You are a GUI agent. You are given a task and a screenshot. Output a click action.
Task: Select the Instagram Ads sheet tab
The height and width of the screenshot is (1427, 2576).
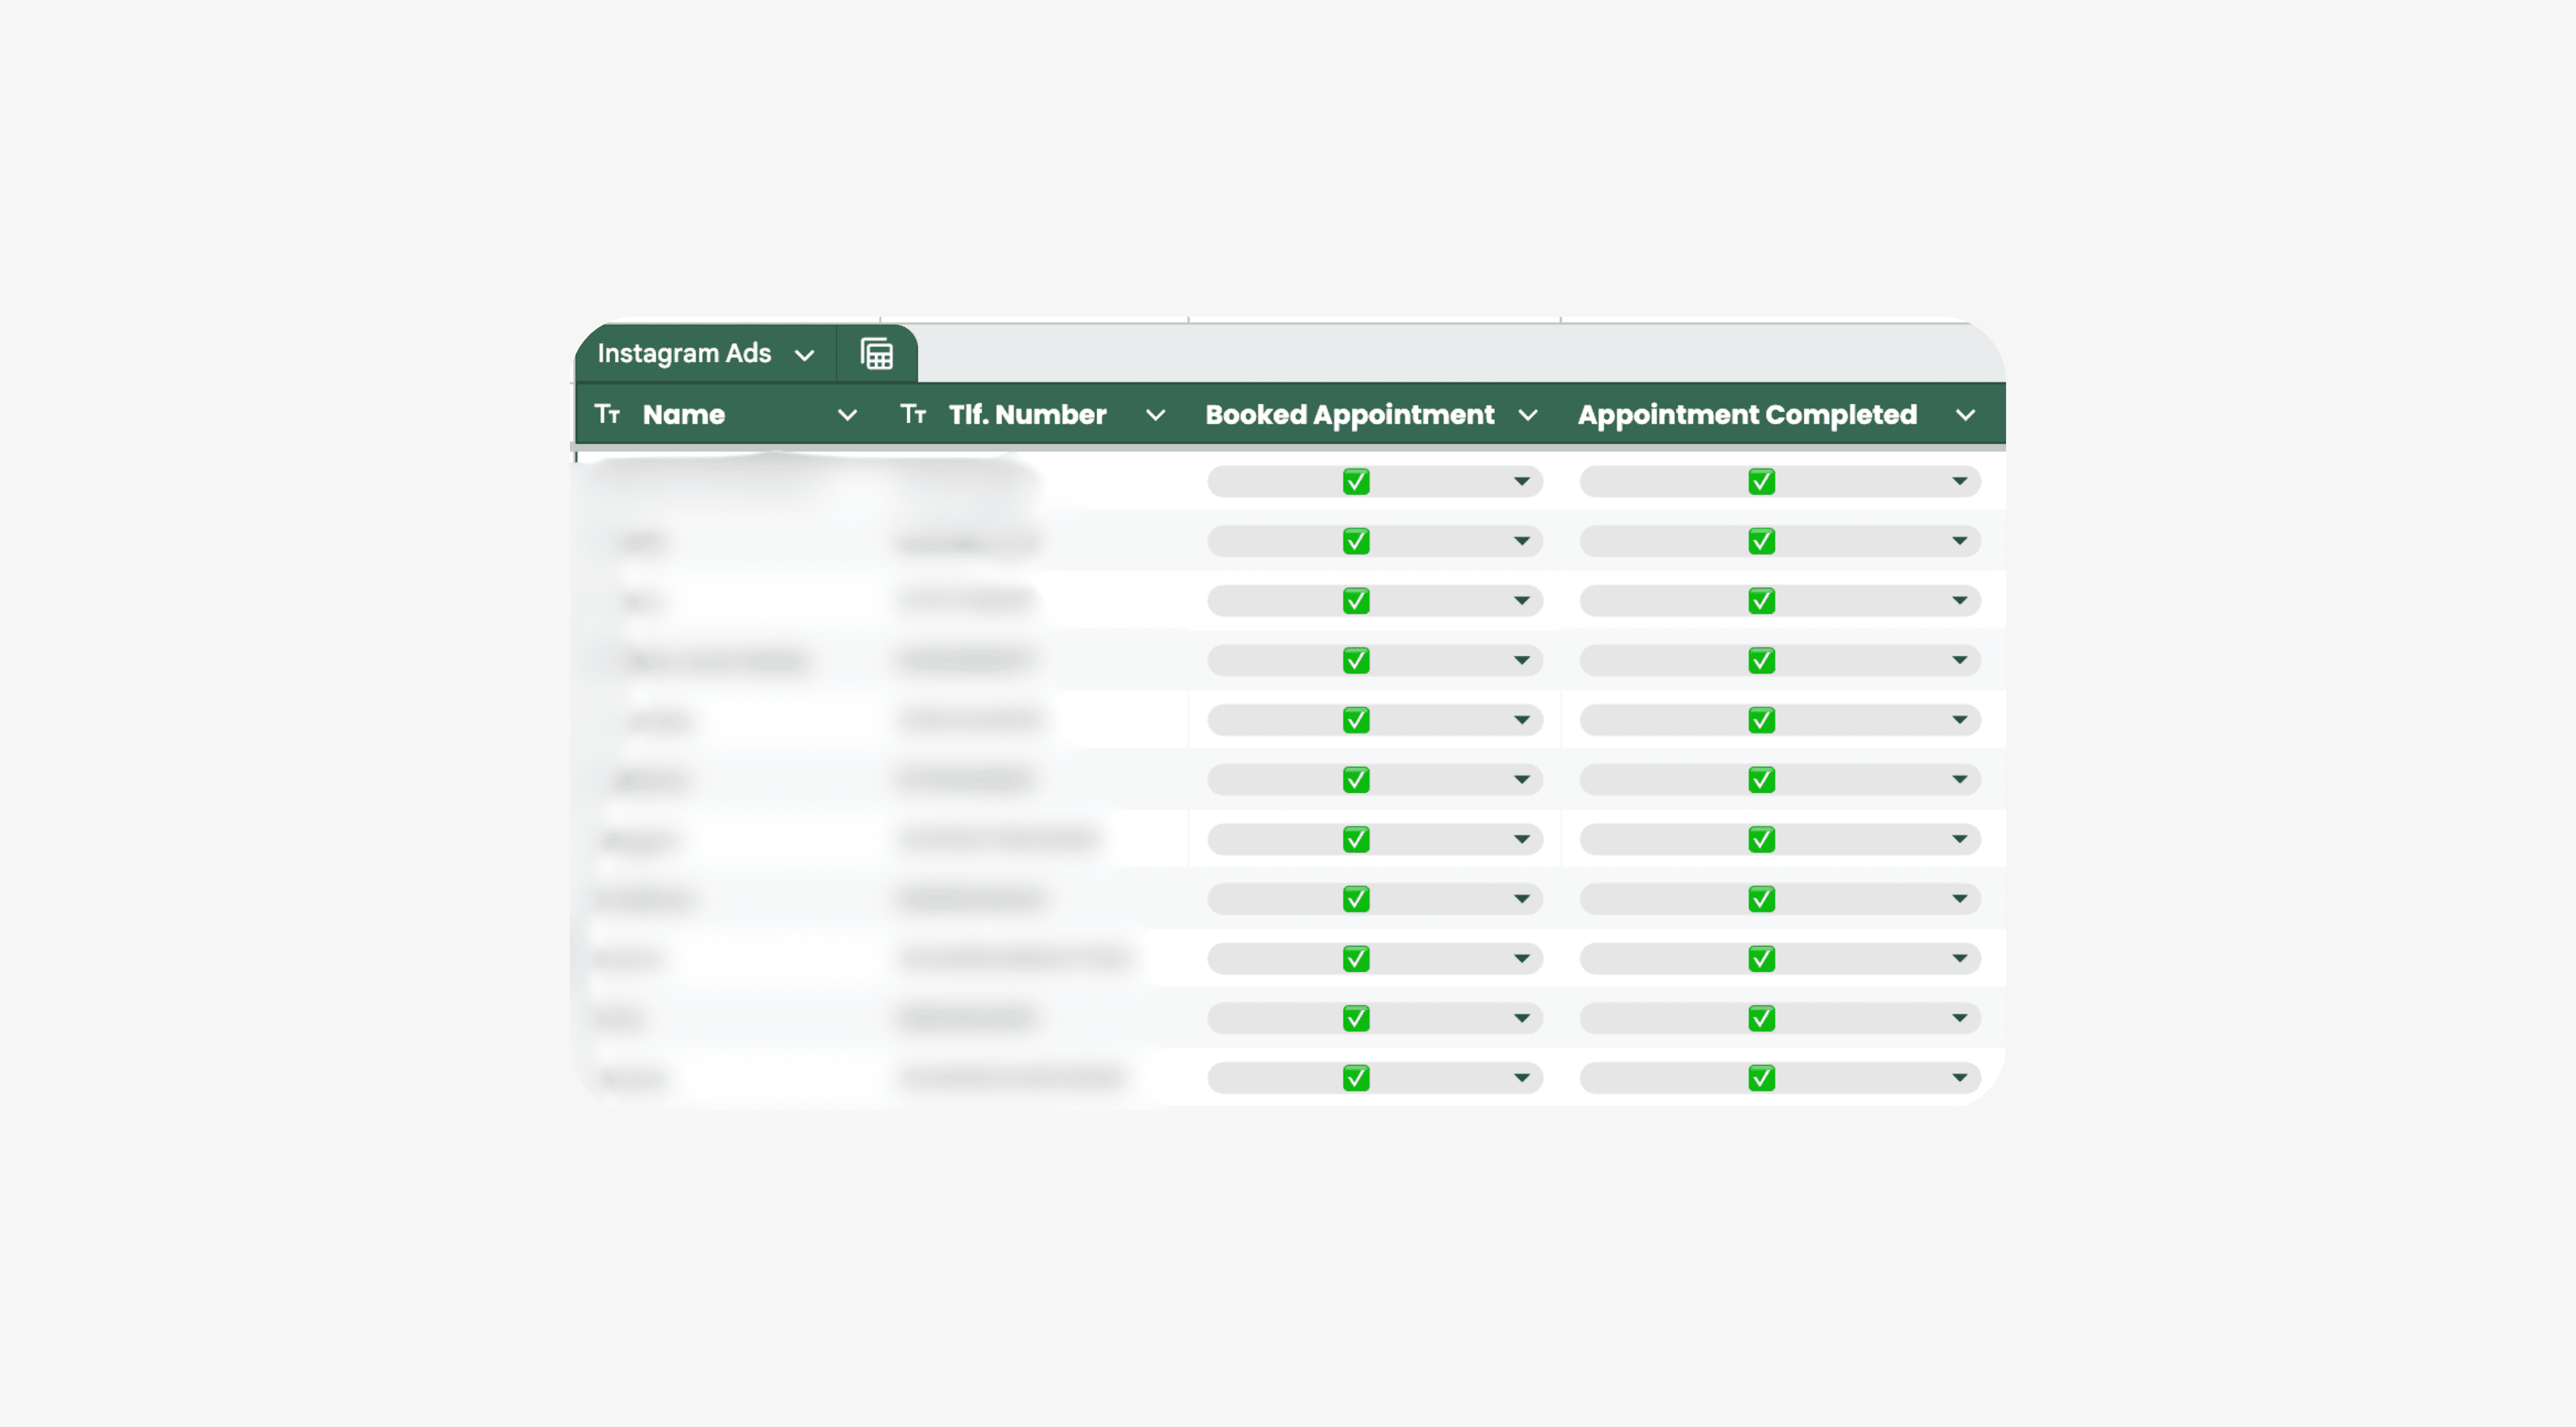coord(684,353)
